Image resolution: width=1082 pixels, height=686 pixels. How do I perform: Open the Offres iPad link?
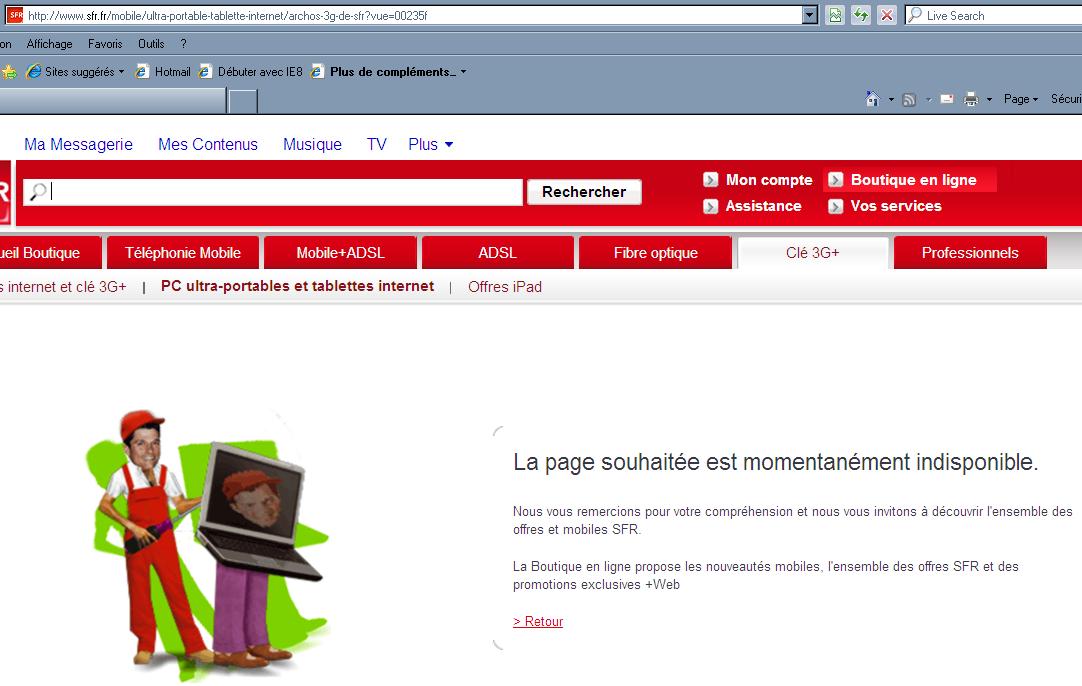coord(505,287)
